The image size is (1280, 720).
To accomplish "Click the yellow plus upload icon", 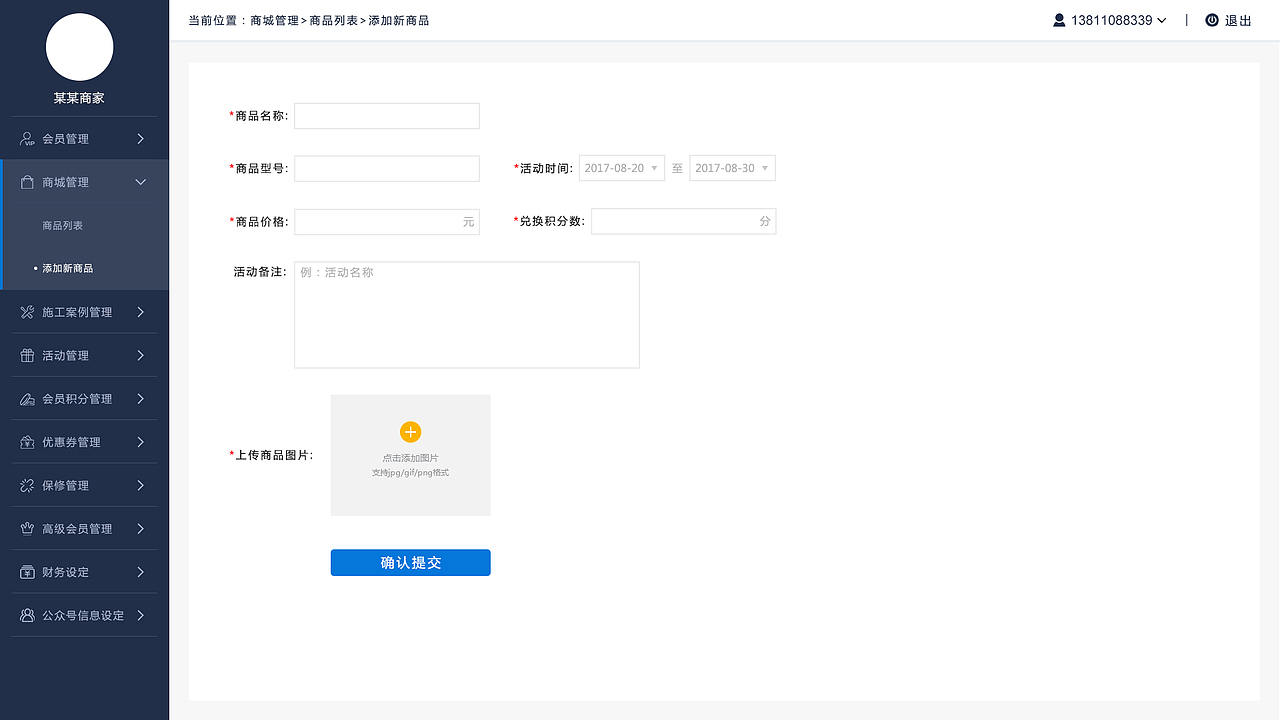I will pyautogui.click(x=410, y=432).
